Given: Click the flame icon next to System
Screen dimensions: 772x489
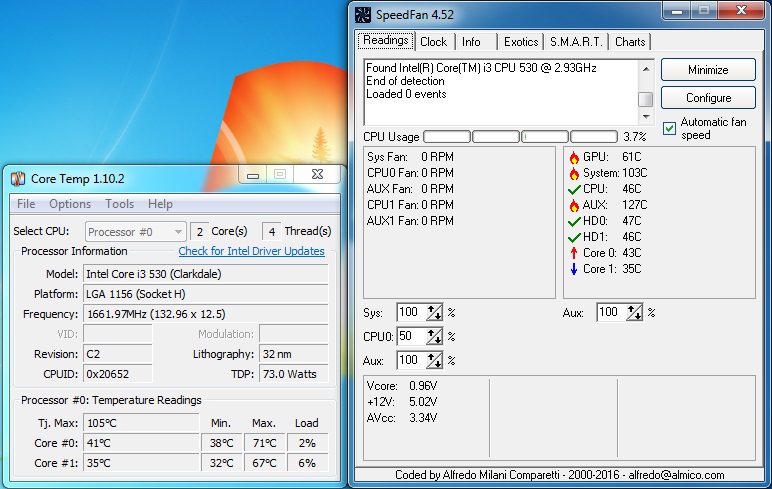Looking at the screenshot, I should 574,173.
